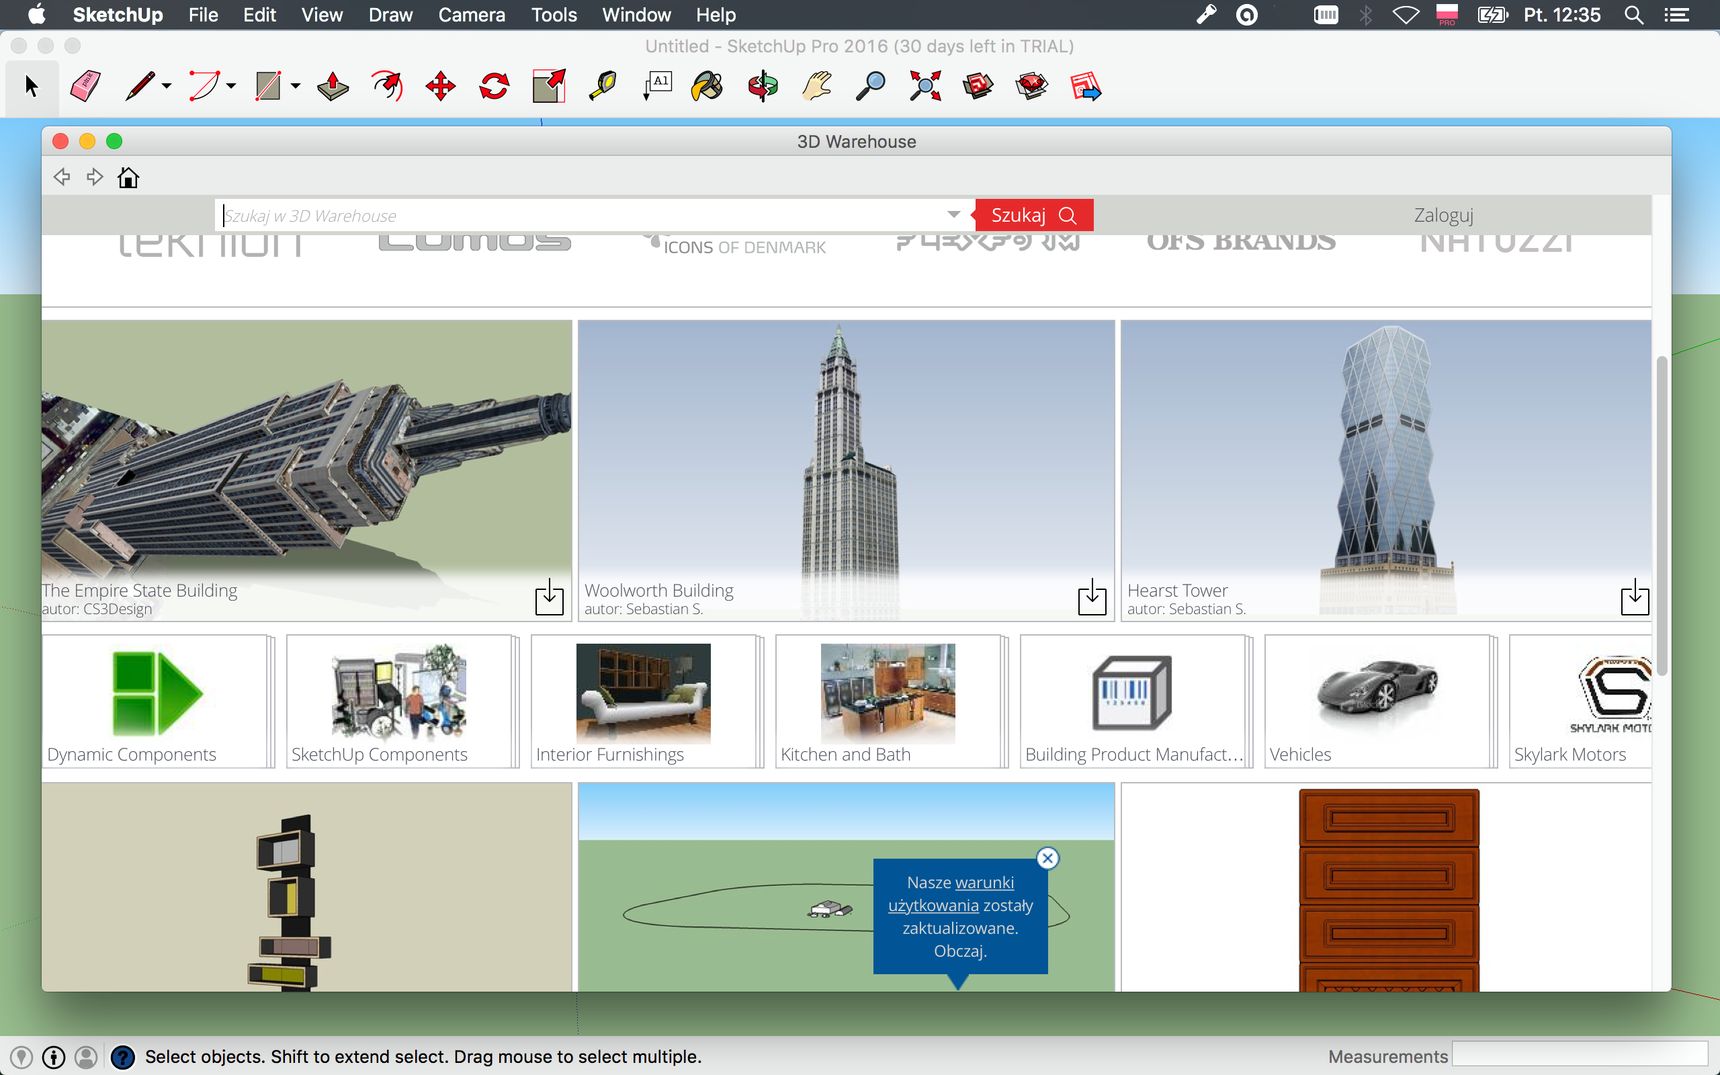Viewport: 1720px width, 1075px height.
Task: Pick the Tape Measure tool
Action: coord(602,86)
